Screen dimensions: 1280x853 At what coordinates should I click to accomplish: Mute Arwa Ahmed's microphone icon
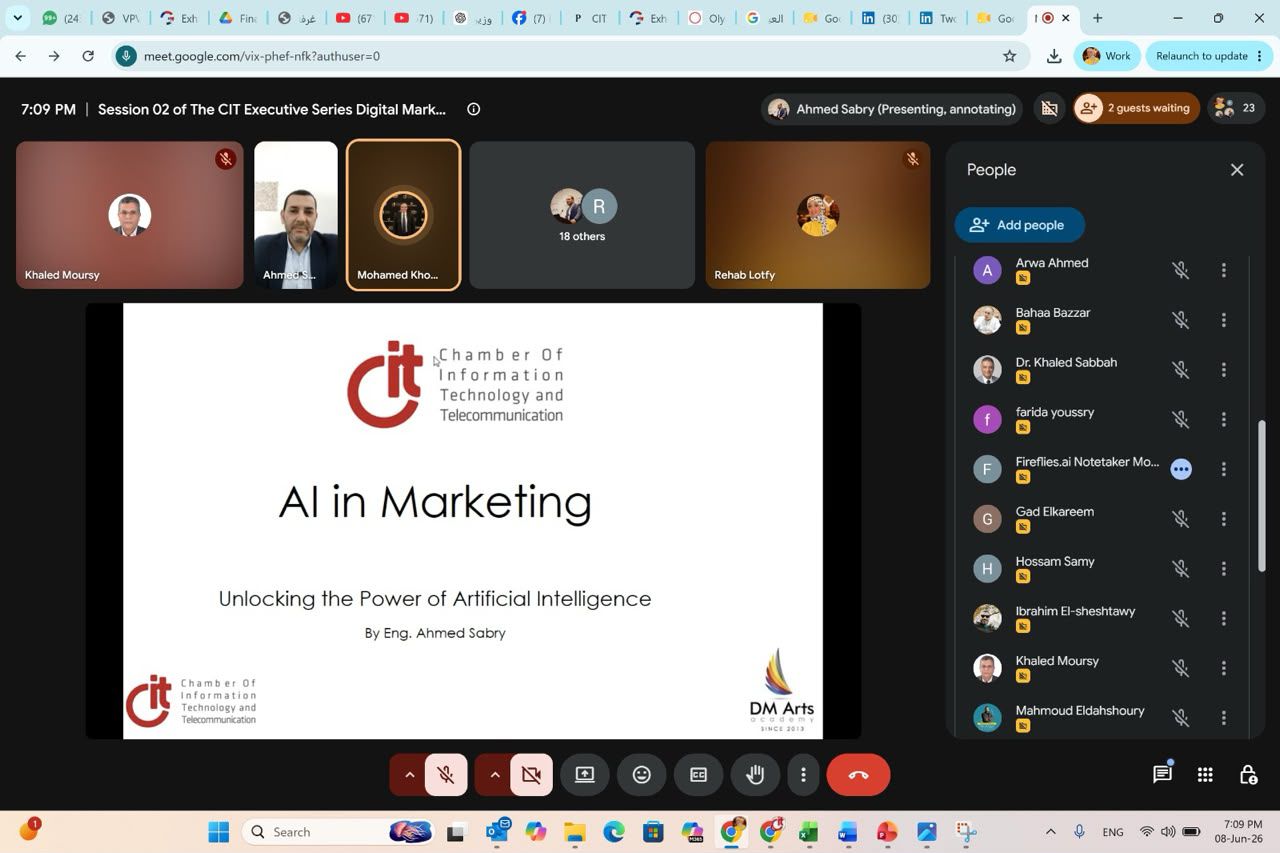click(x=1181, y=270)
